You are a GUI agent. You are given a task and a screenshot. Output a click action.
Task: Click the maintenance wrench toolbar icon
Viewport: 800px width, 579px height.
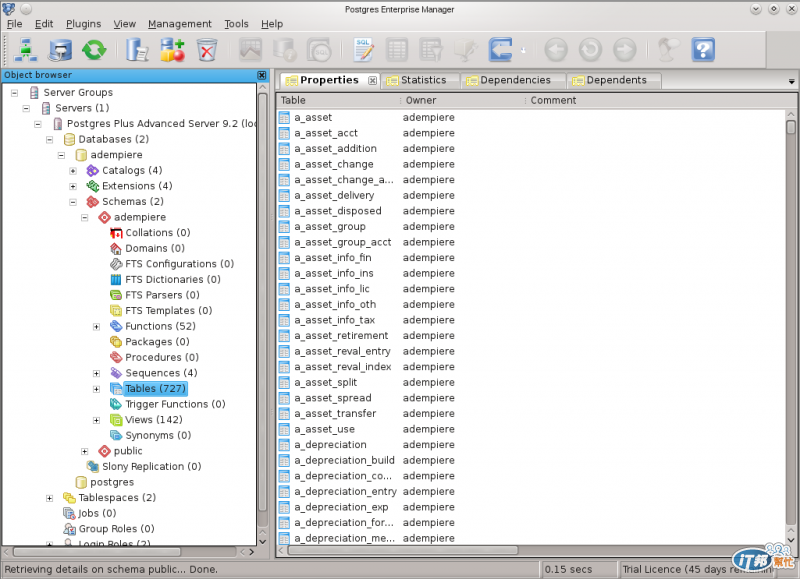coord(465,50)
